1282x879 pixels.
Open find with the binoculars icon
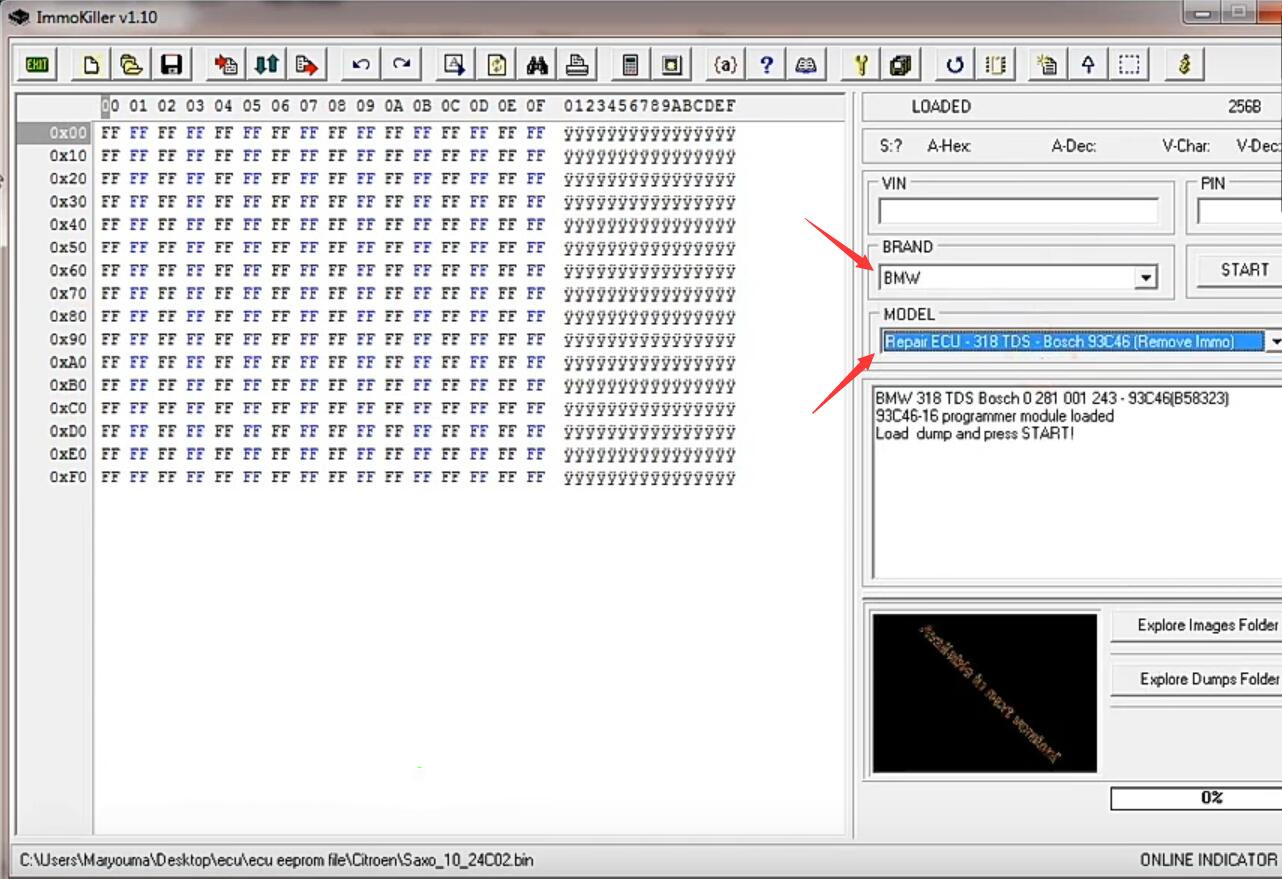tap(537, 65)
